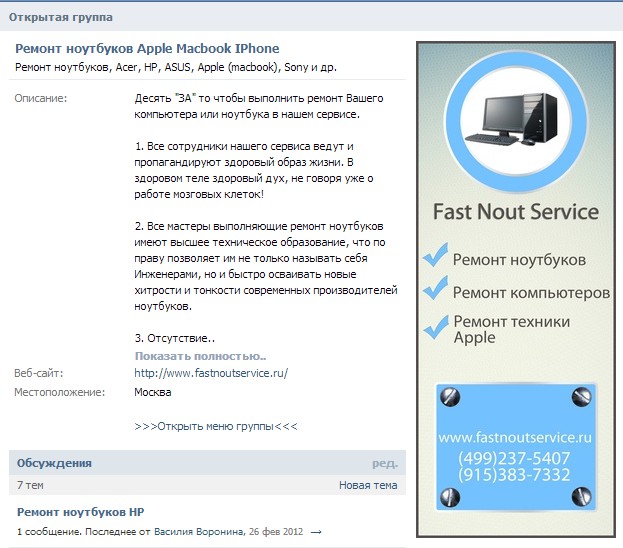Click phone number (499)237-5407 on banner
The width and height of the screenshot is (623, 548).
tap(514, 459)
